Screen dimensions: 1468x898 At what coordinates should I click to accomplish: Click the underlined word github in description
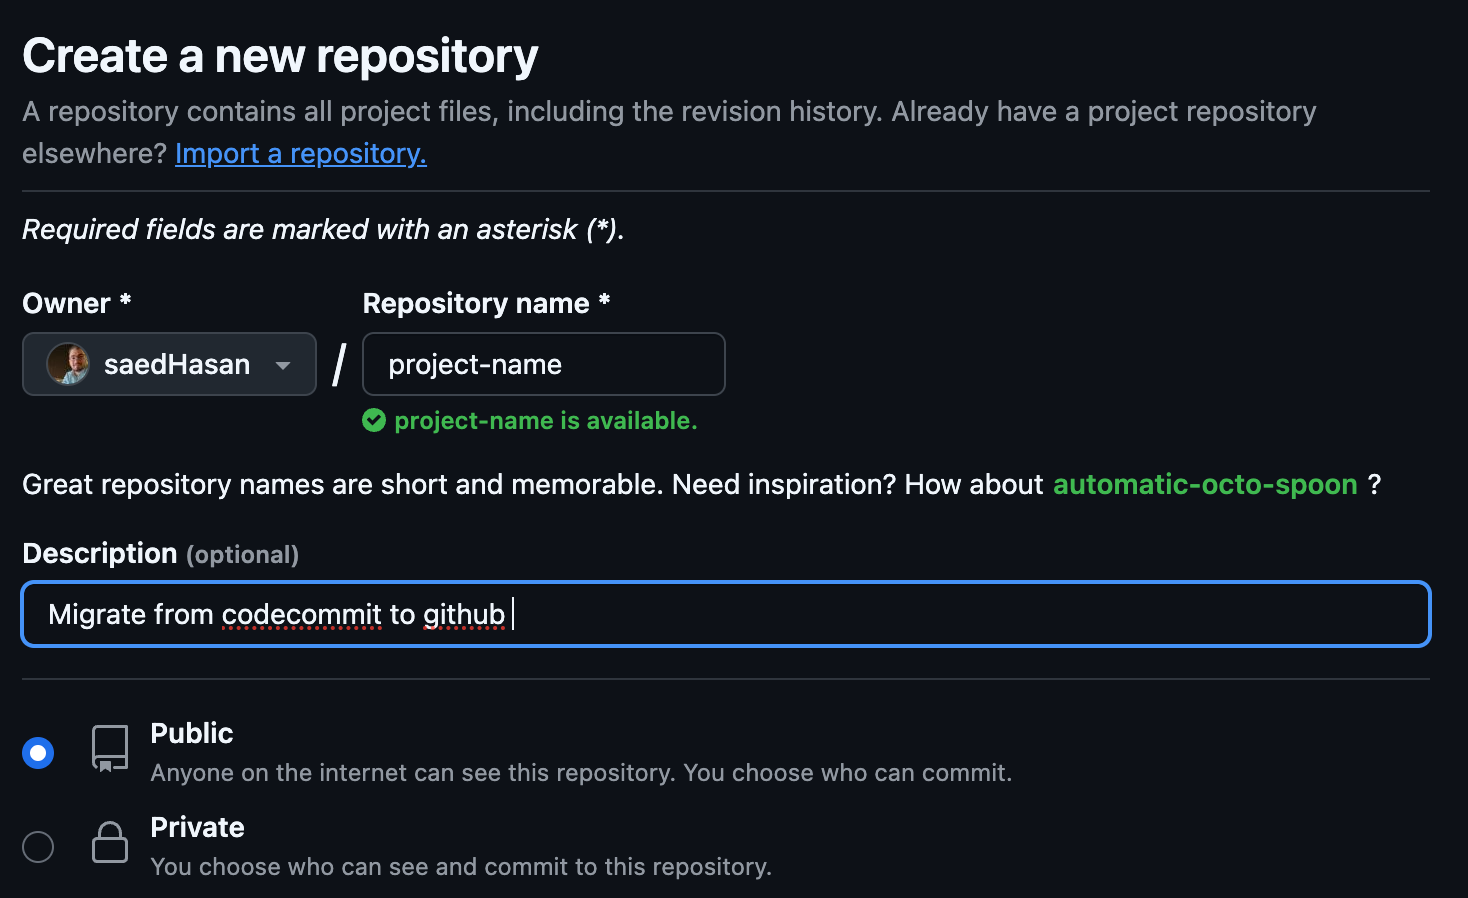[x=464, y=614]
